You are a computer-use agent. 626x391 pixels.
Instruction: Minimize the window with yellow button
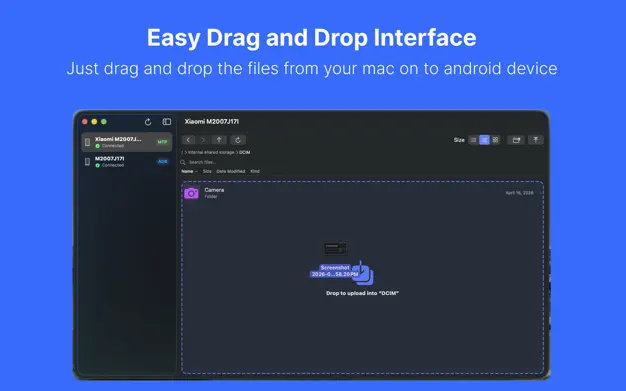coord(94,122)
